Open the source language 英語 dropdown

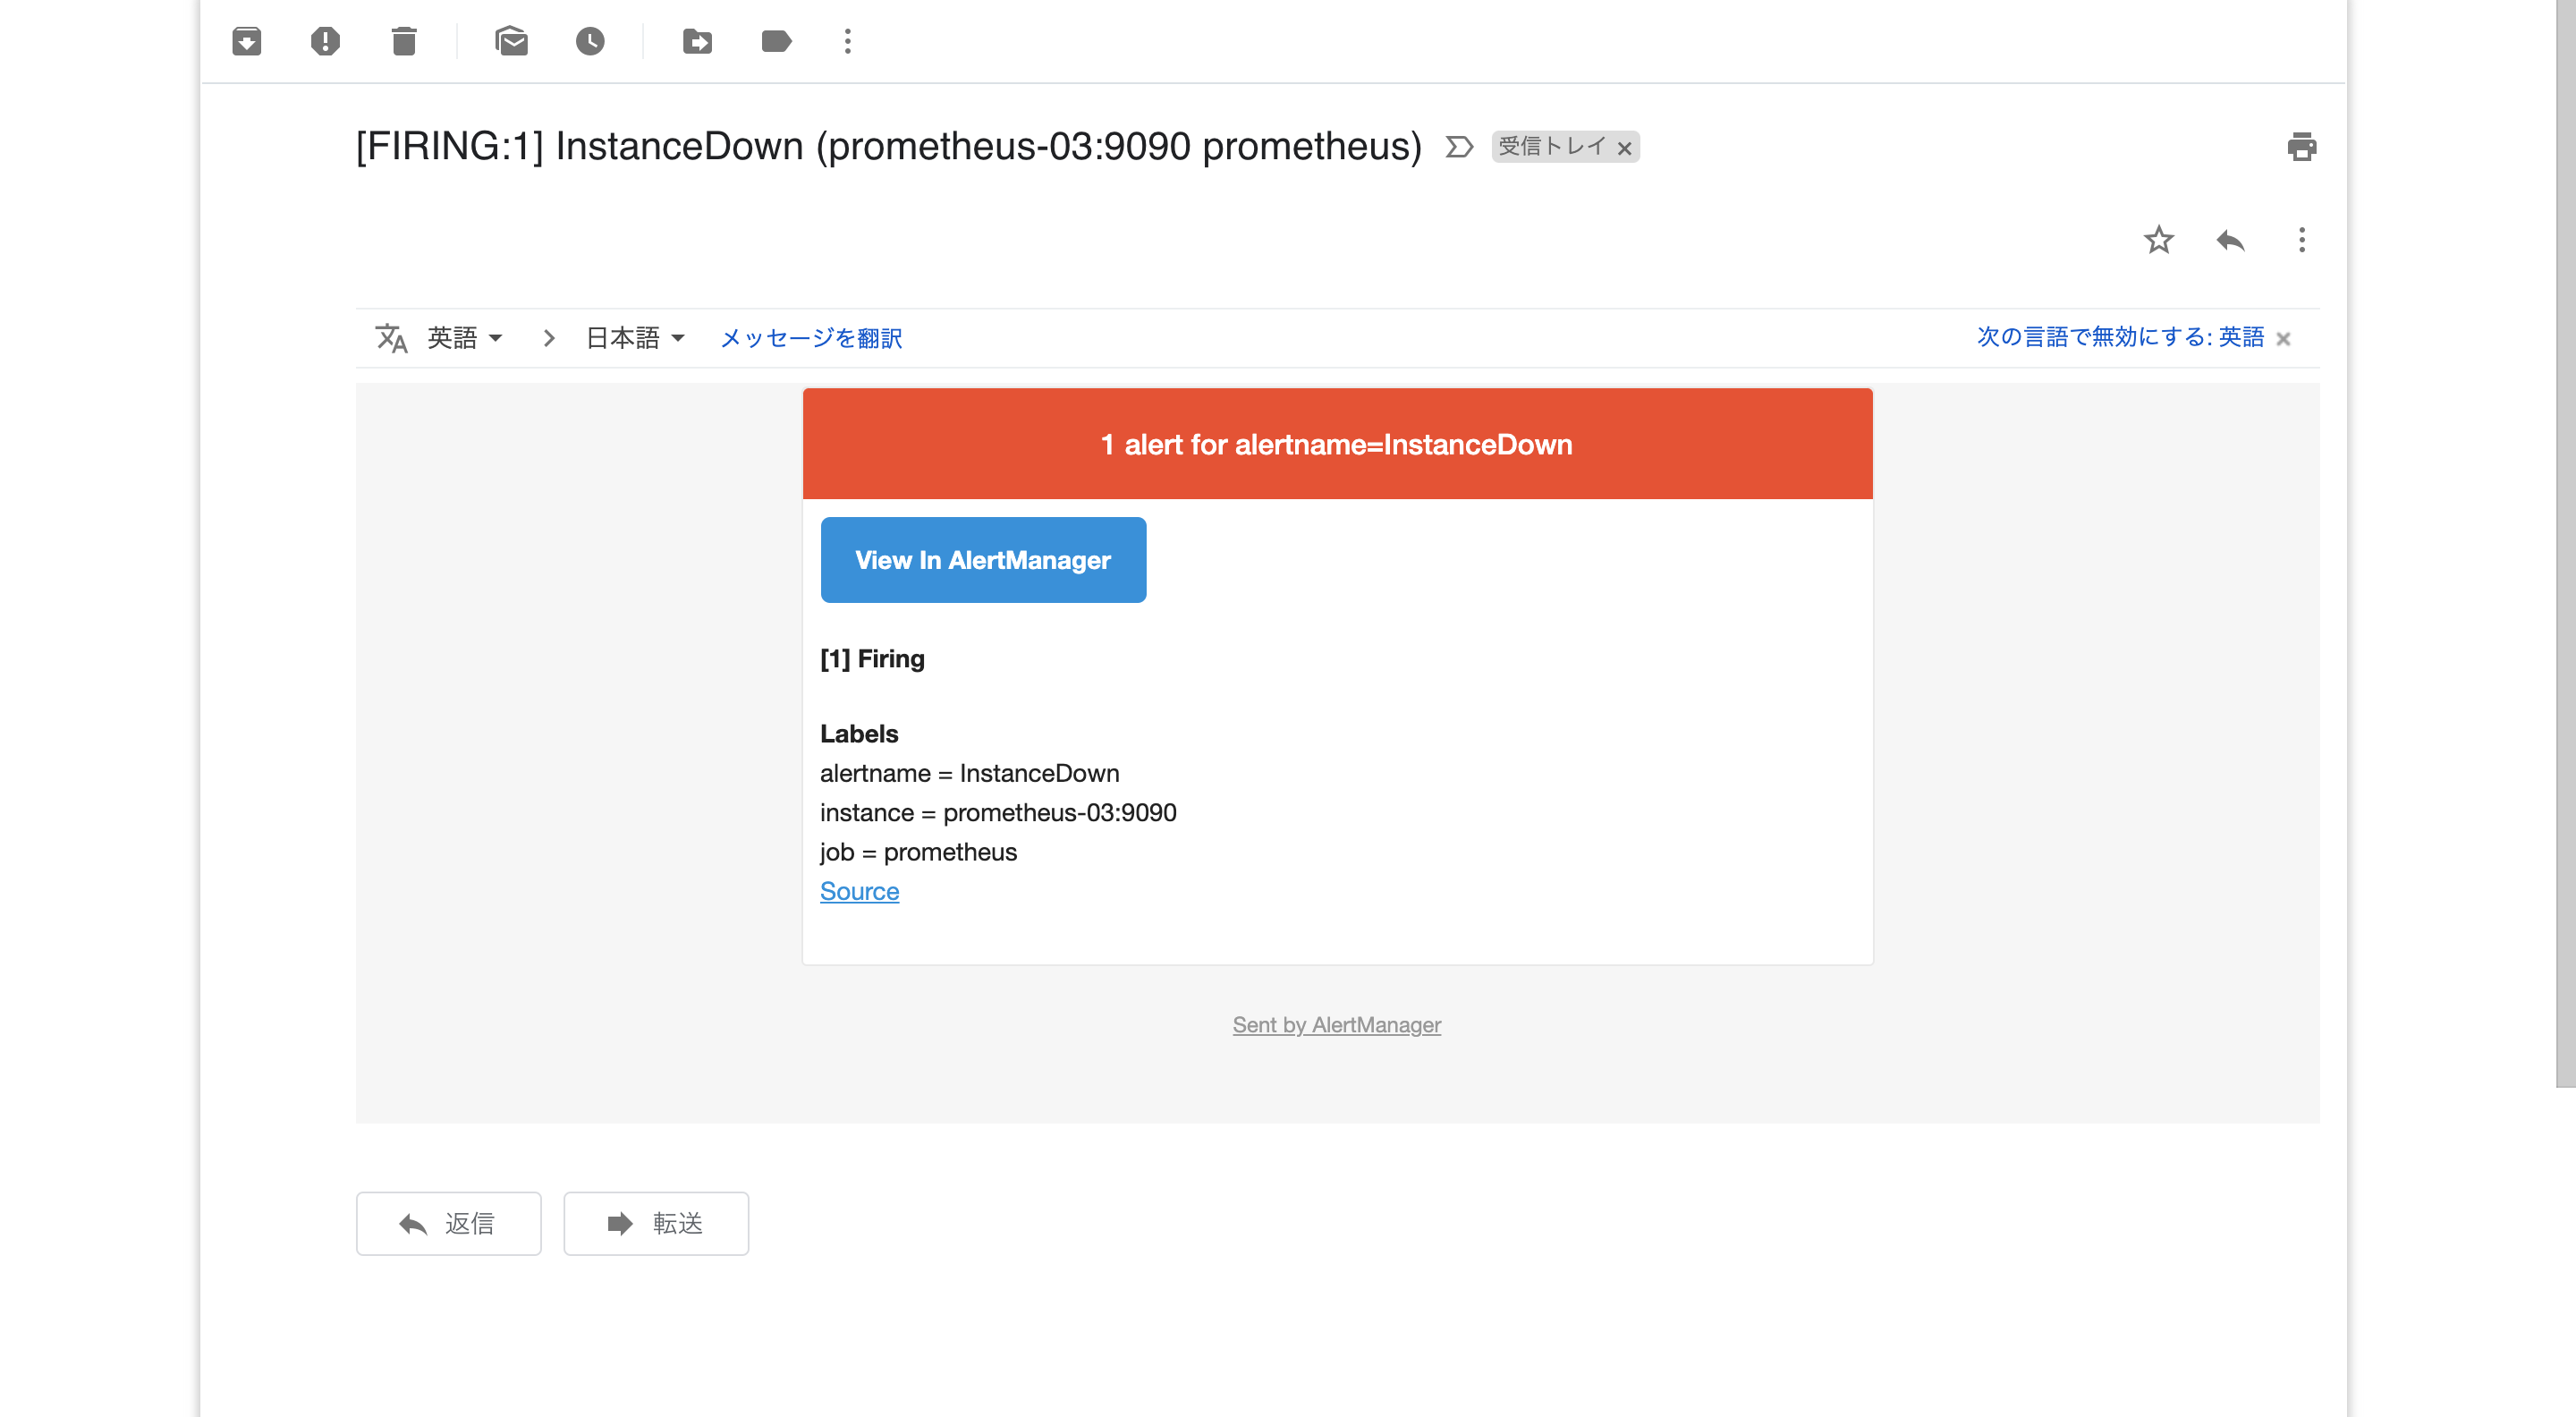tap(465, 338)
